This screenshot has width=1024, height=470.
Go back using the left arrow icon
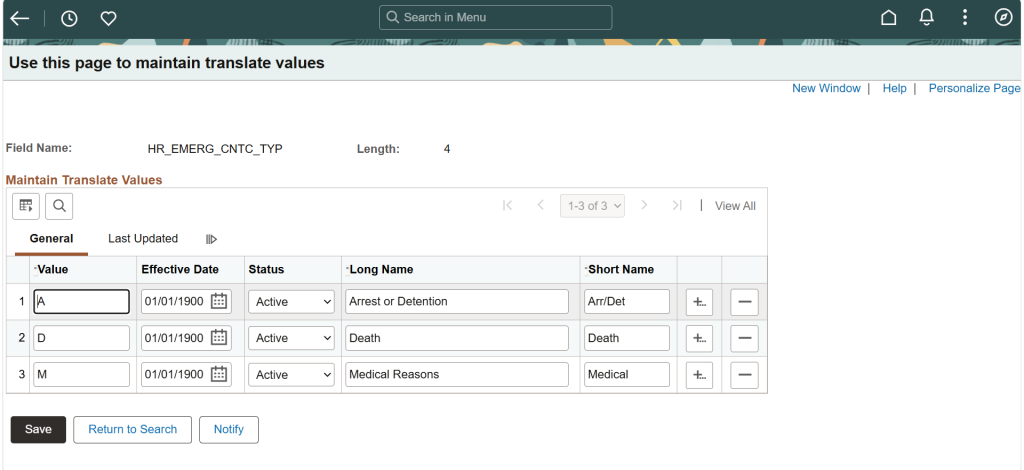click(x=20, y=18)
